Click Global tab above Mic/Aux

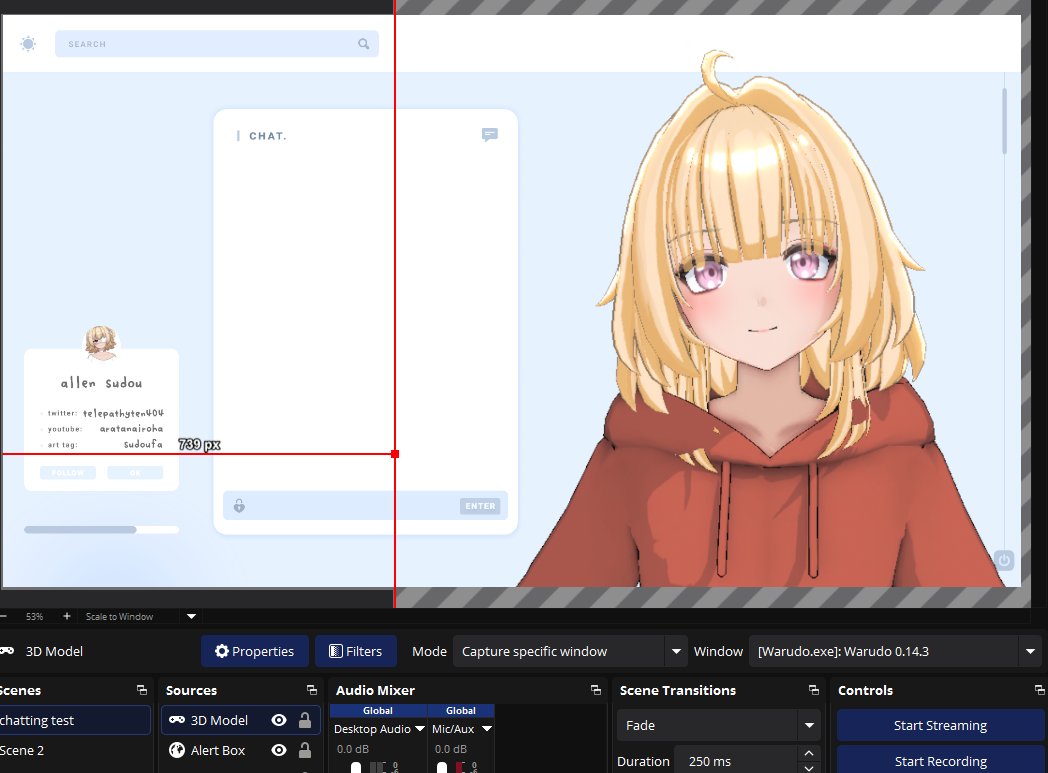[x=461, y=711]
